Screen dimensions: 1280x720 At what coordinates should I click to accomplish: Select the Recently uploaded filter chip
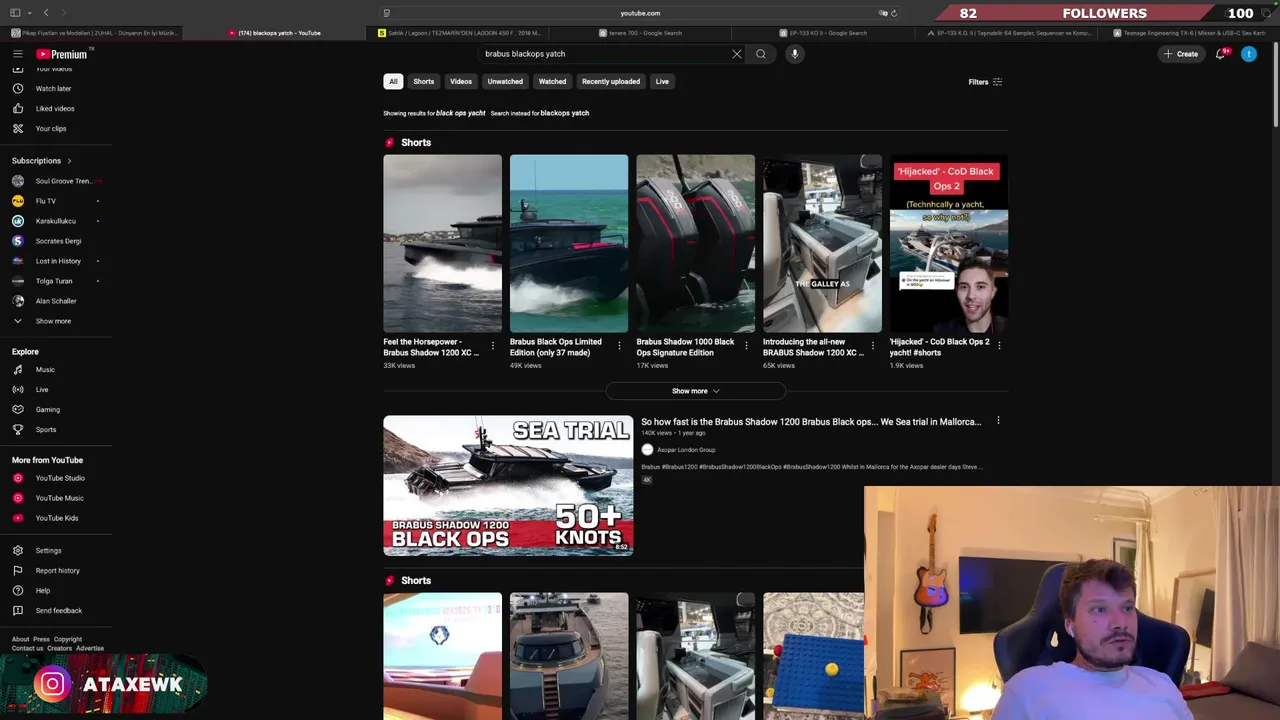point(611,82)
